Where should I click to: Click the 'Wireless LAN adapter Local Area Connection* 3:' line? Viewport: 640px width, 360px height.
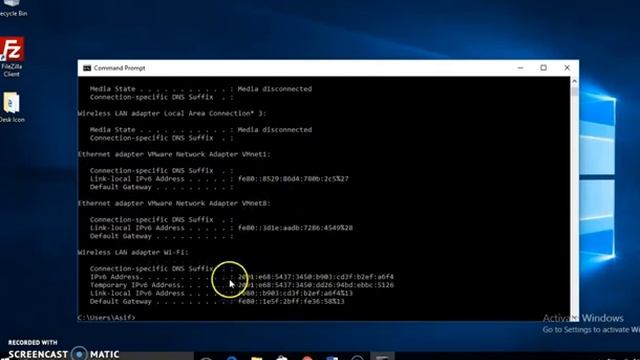point(172,113)
